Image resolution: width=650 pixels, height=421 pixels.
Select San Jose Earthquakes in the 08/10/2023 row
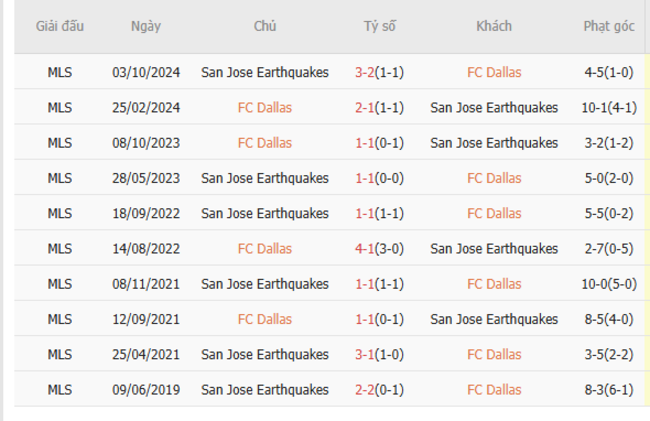(494, 142)
